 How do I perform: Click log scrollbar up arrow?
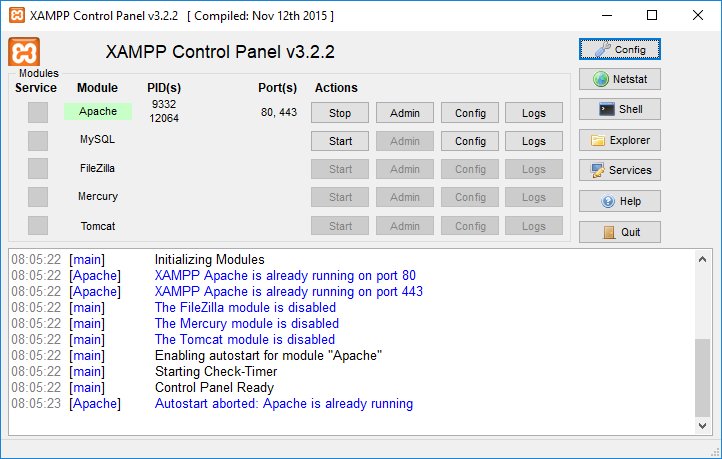point(702,259)
